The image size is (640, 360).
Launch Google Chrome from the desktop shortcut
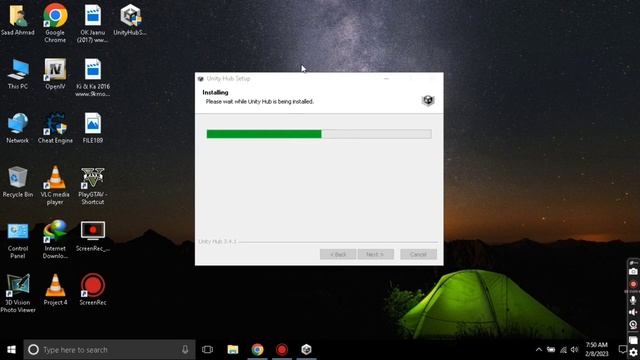point(55,22)
